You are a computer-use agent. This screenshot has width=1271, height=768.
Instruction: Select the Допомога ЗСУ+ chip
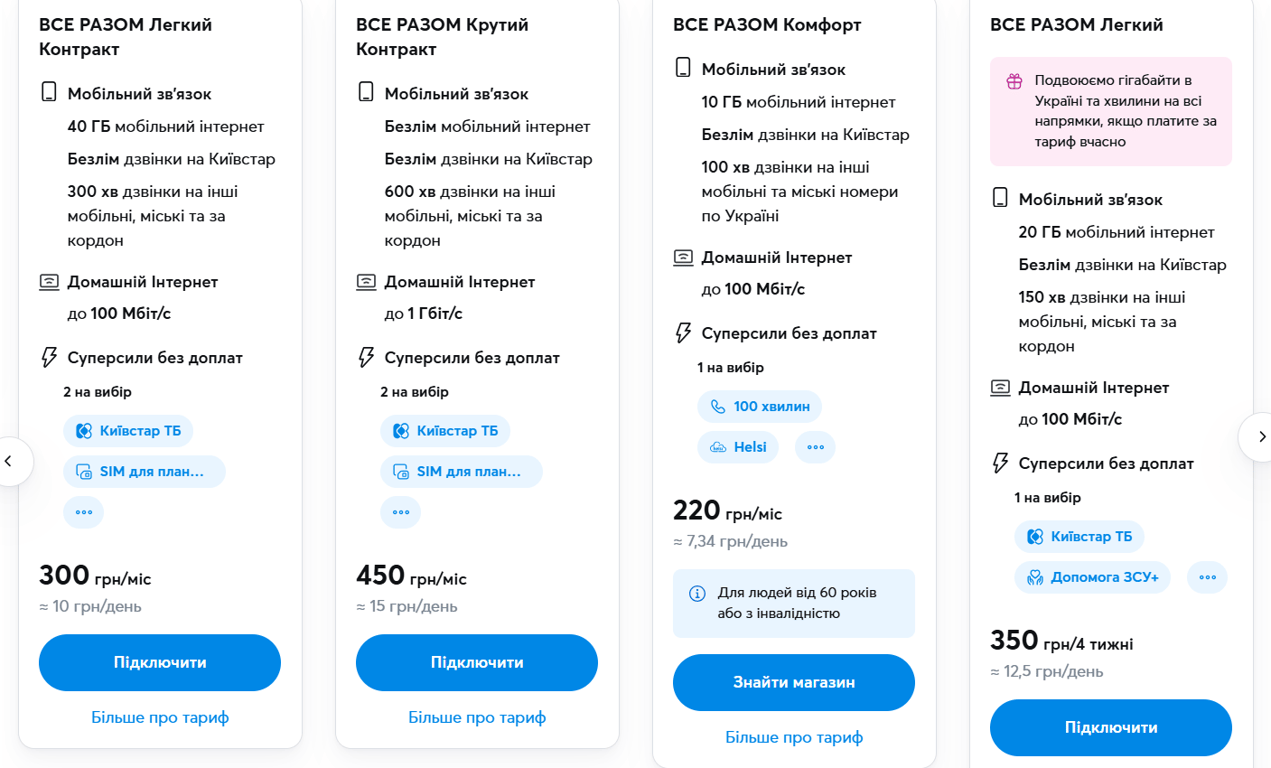pos(1092,577)
